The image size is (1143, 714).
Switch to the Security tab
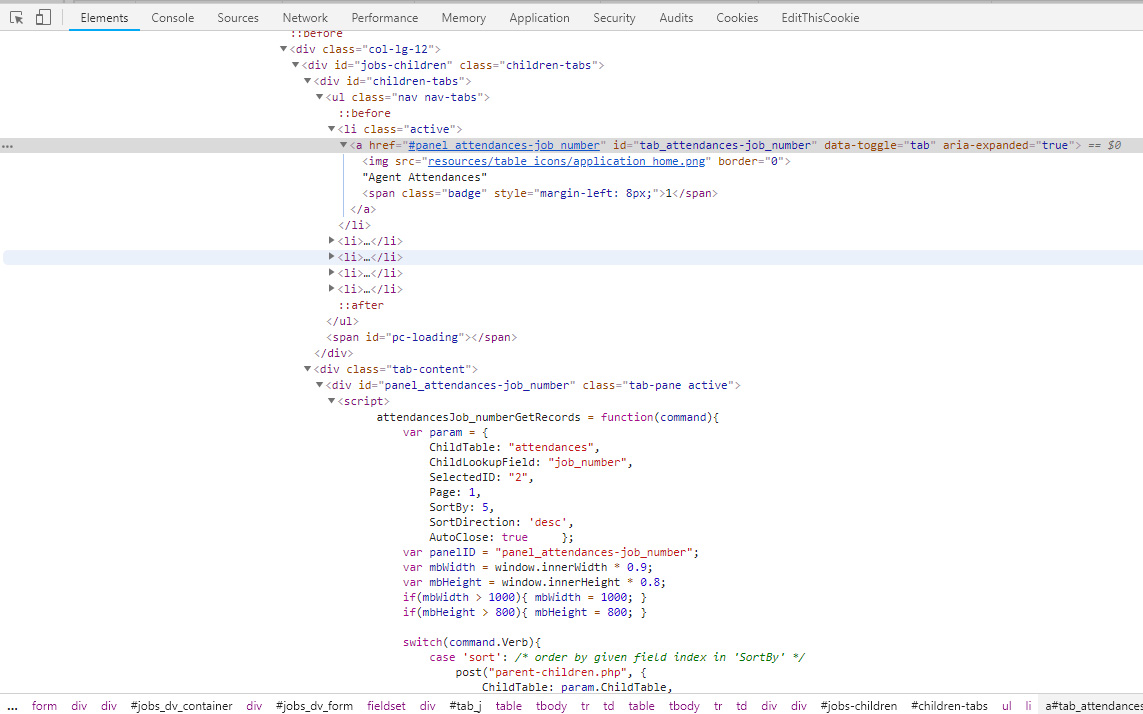(614, 18)
